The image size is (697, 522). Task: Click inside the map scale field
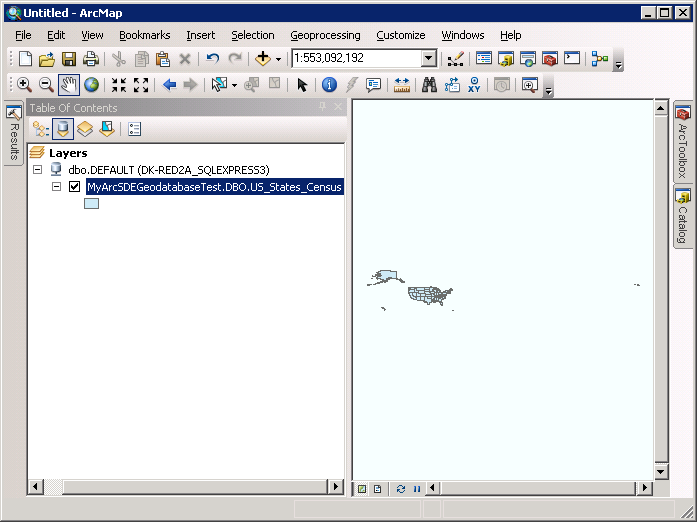tap(357, 58)
